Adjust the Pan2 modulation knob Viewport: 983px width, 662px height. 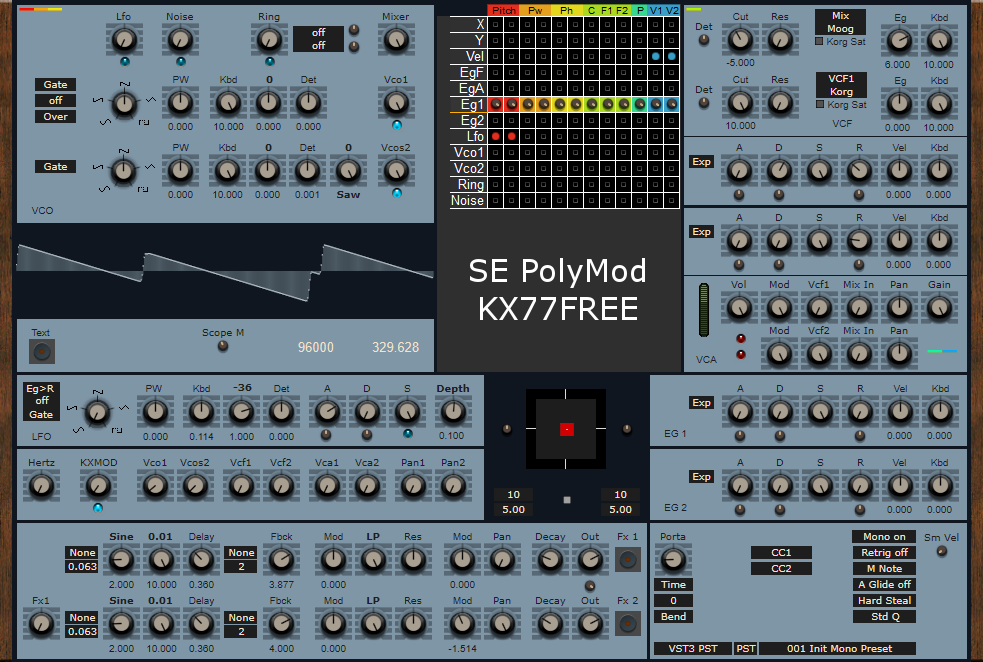tap(452, 485)
